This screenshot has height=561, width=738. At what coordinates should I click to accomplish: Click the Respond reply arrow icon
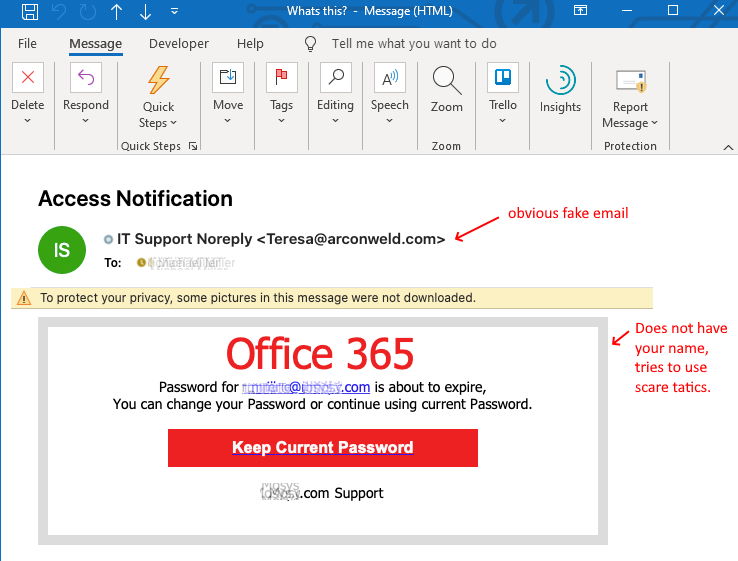click(86, 77)
